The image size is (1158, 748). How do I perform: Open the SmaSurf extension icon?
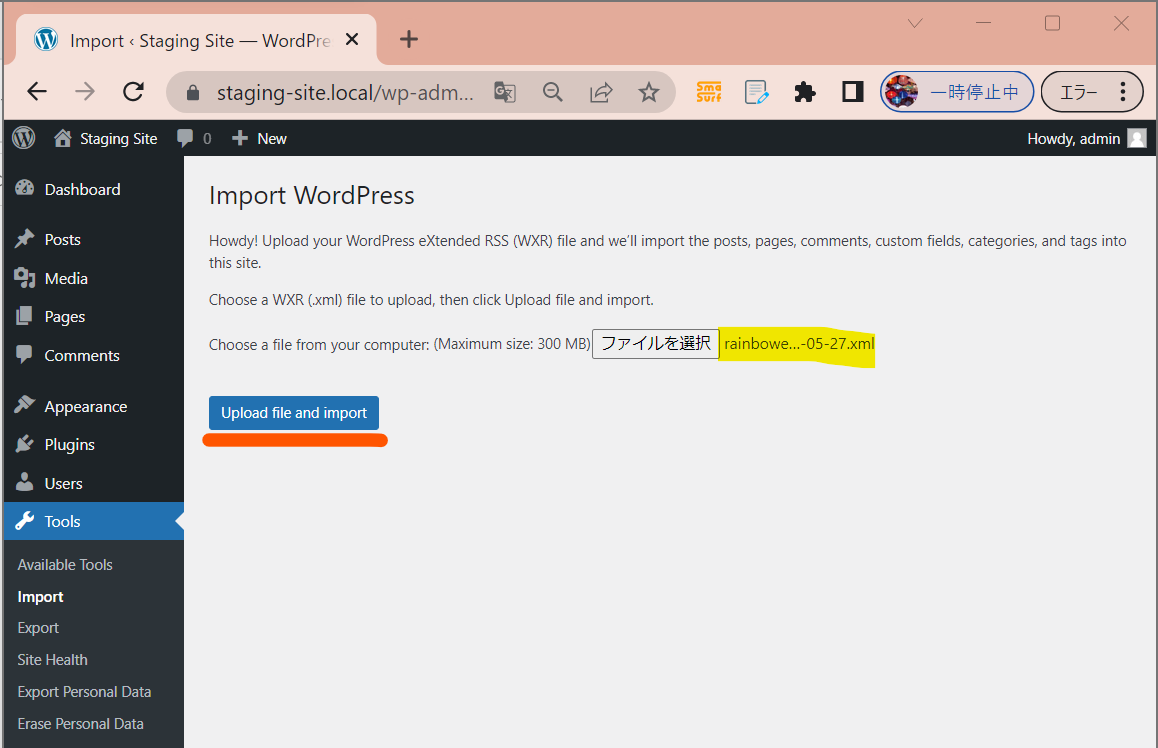click(x=709, y=92)
